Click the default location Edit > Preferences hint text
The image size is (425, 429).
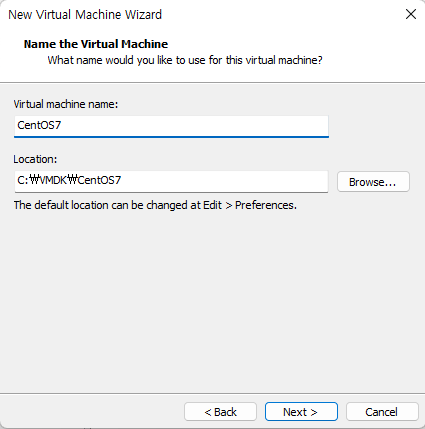coord(155,205)
